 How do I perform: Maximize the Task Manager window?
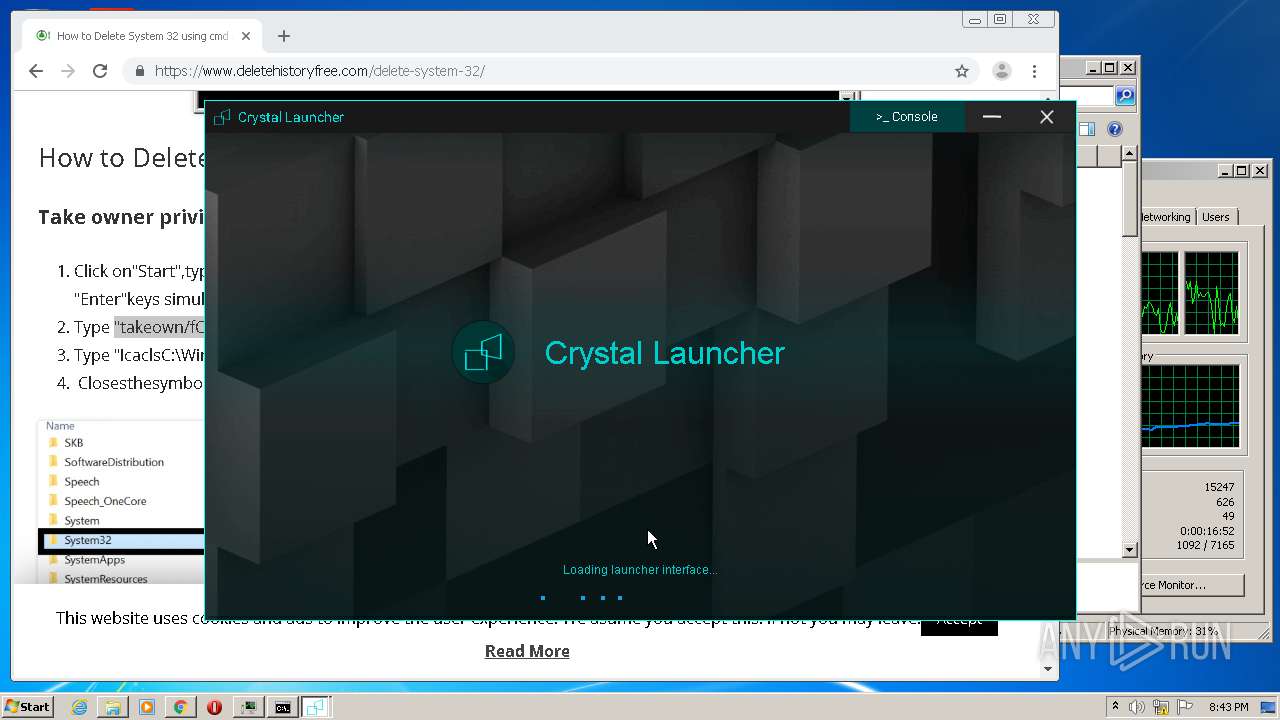1241,171
